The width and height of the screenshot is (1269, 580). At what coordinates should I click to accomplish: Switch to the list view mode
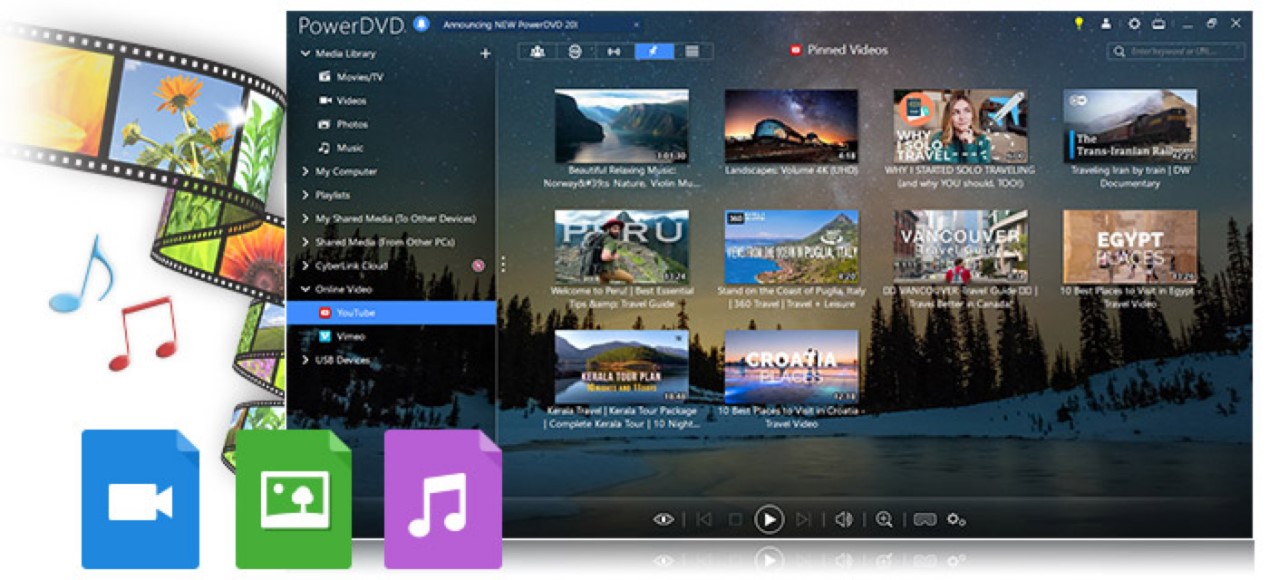[x=690, y=50]
